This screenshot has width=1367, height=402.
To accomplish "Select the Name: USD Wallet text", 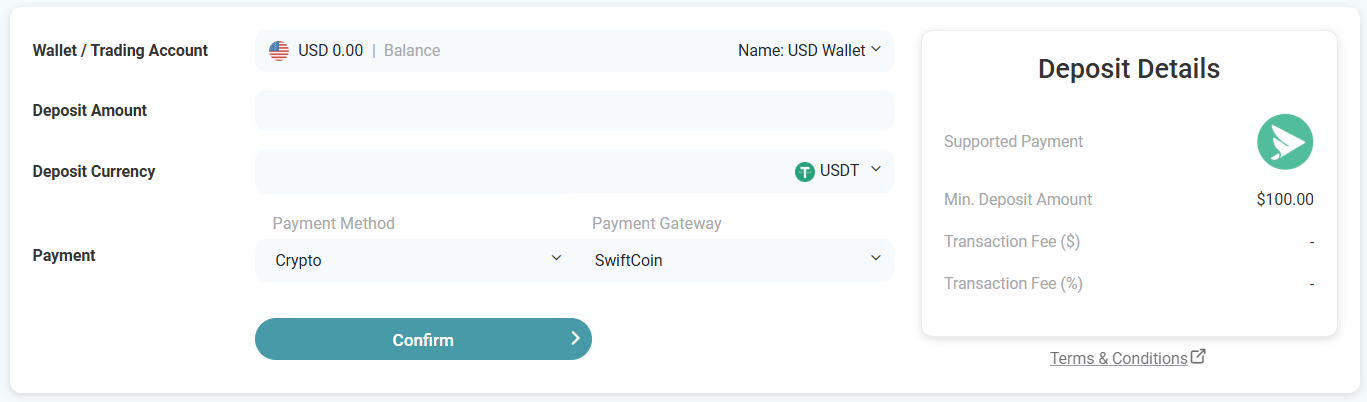I will pos(801,50).
